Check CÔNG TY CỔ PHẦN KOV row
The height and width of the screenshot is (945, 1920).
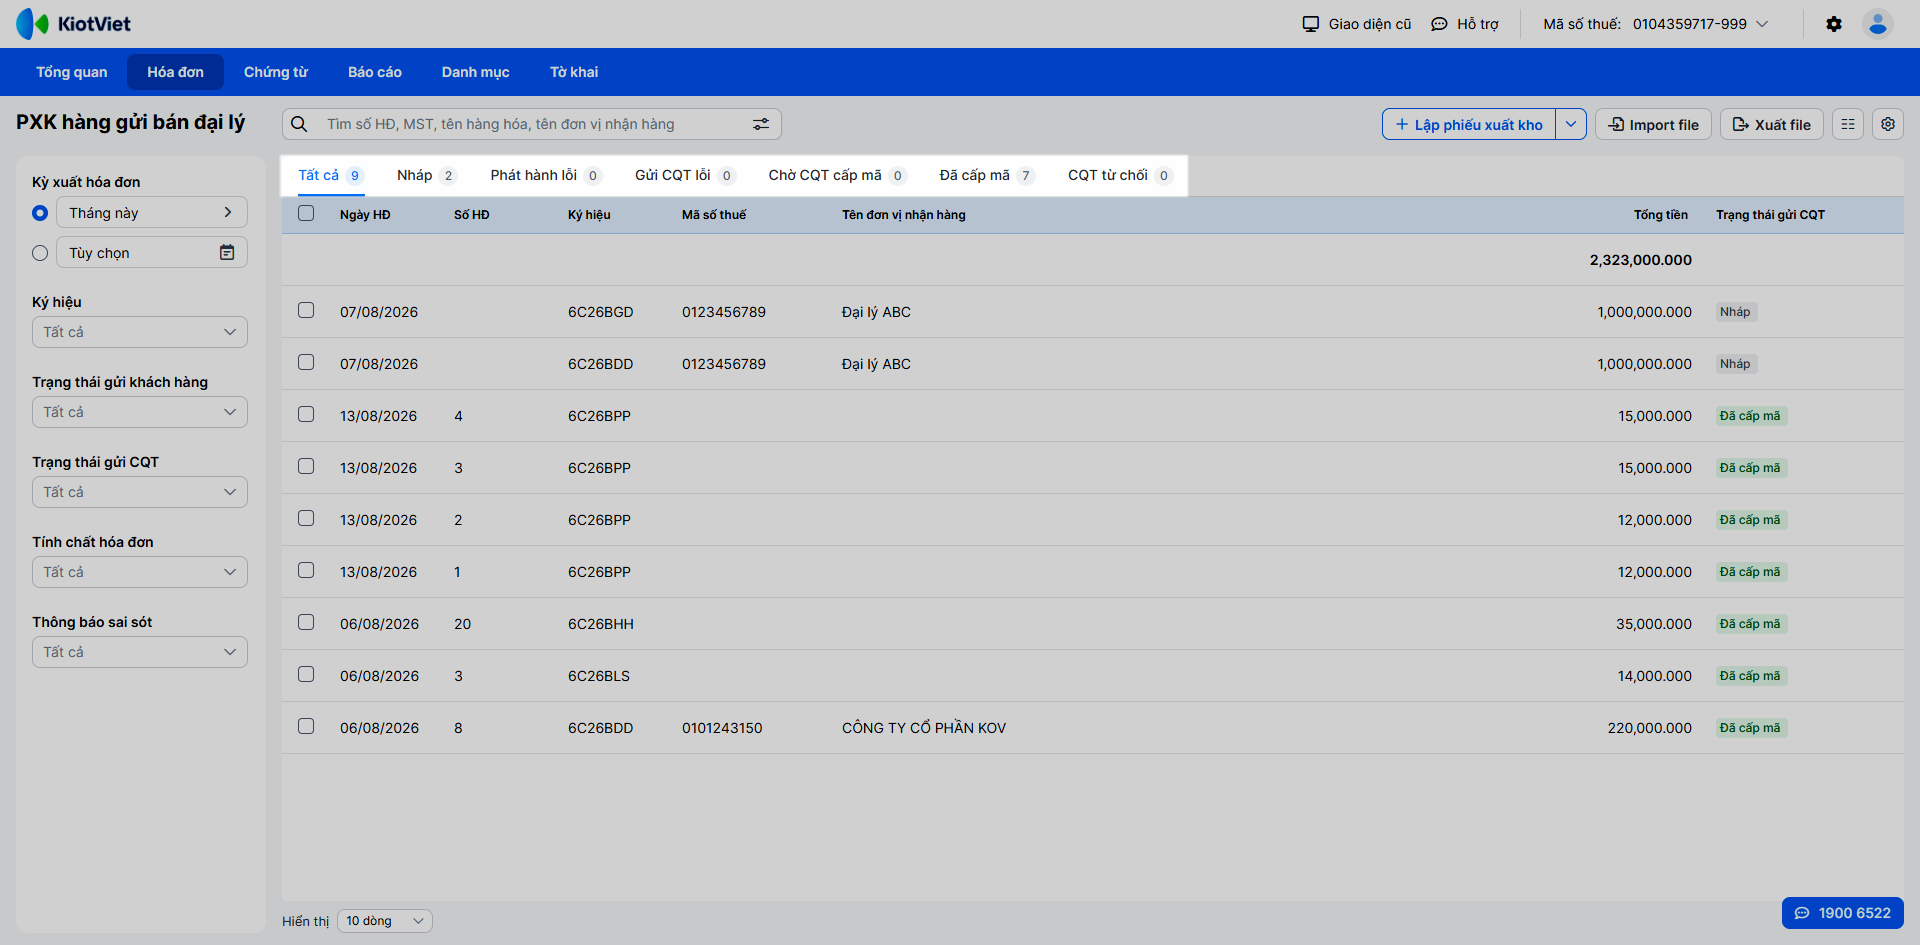tap(306, 726)
